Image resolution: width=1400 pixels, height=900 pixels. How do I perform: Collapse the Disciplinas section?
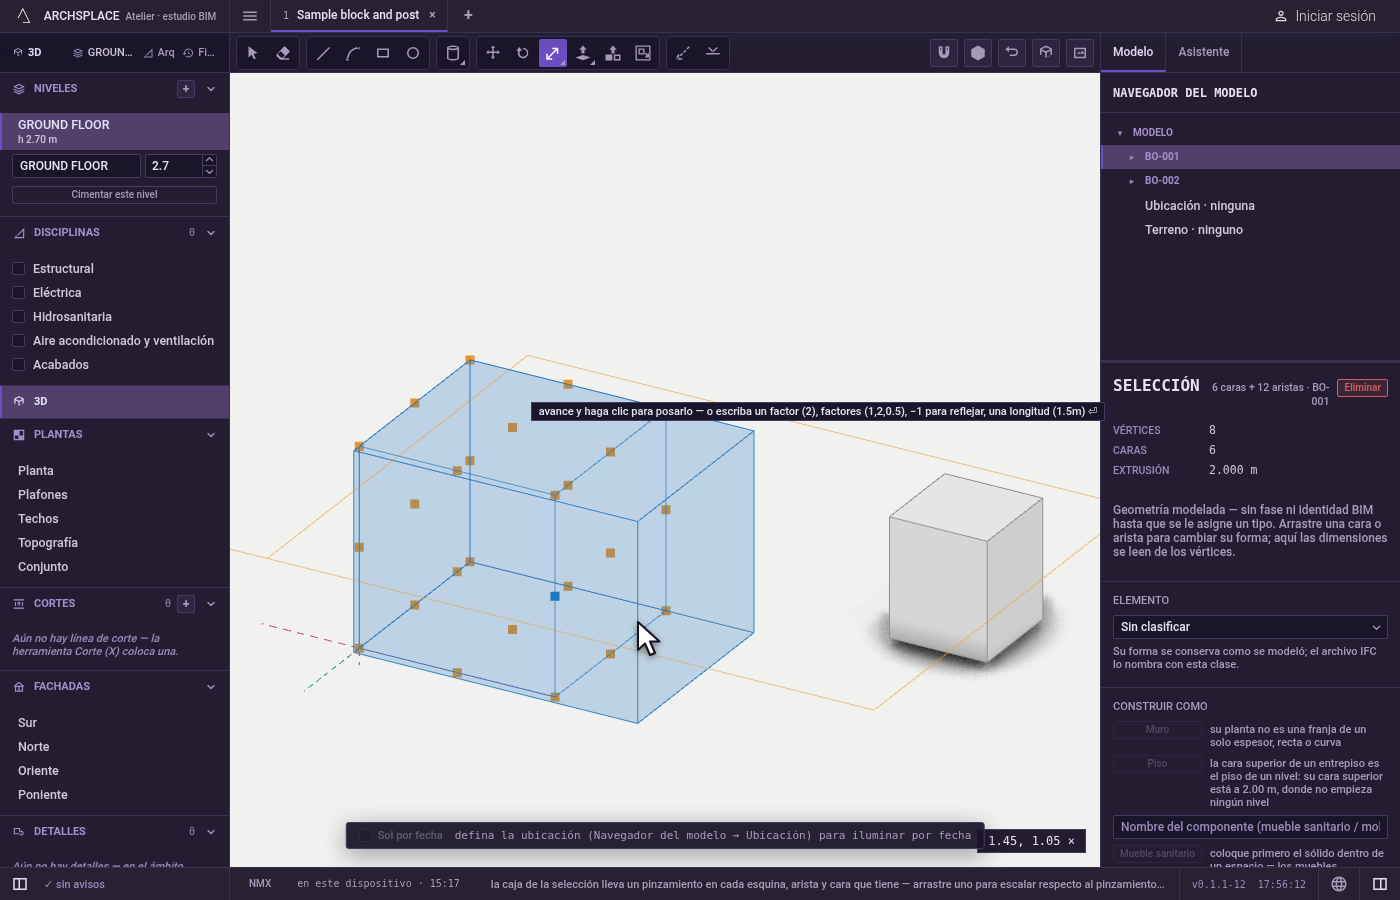pyautogui.click(x=211, y=233)
